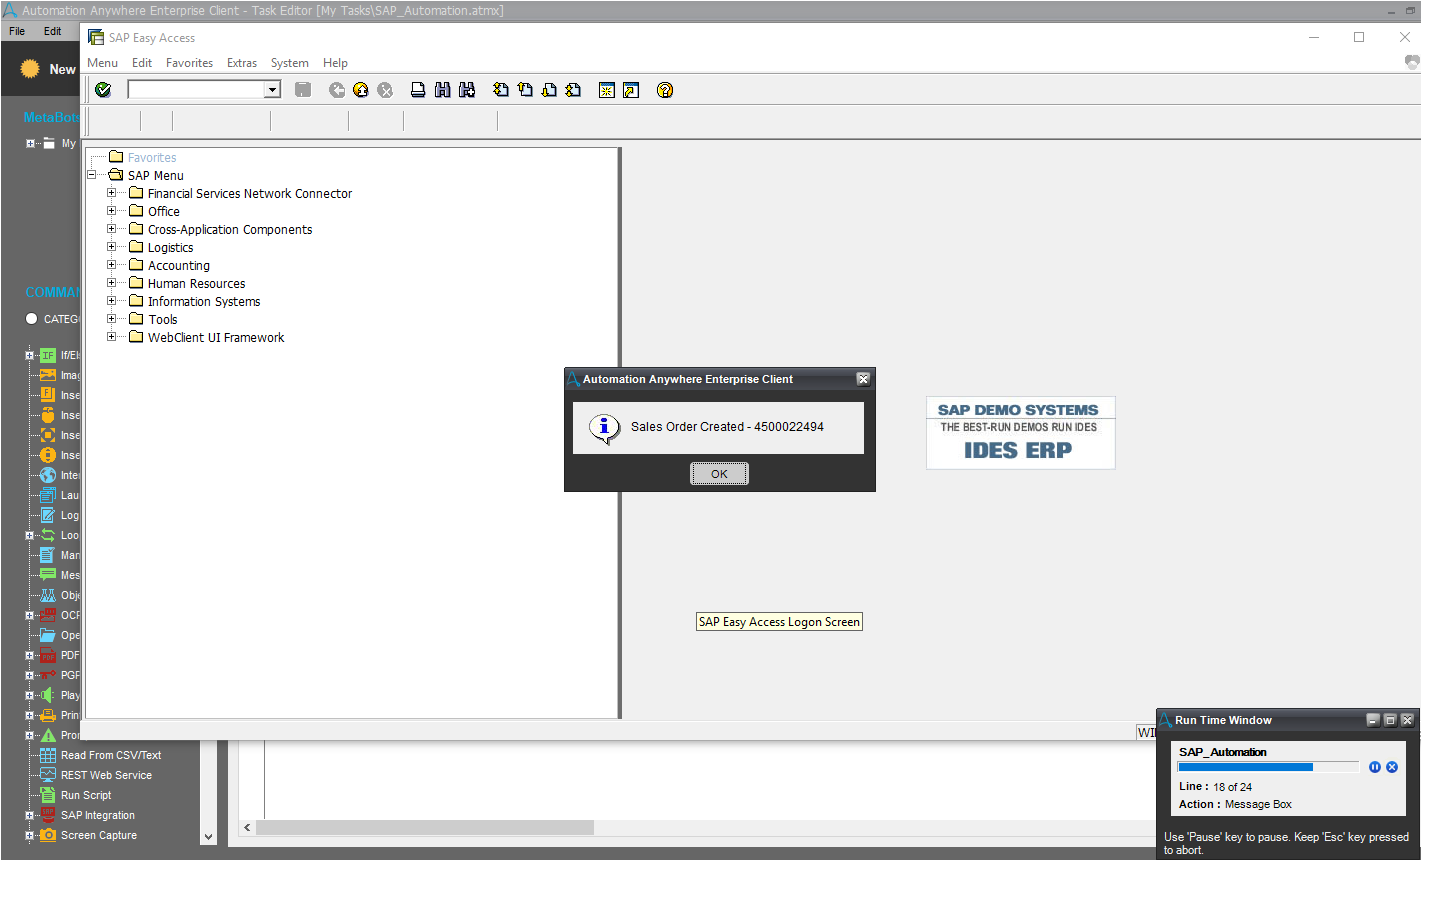Expand Financial Services Network Connector folder
The image size is (1440, 900).
tap(112, 193)
